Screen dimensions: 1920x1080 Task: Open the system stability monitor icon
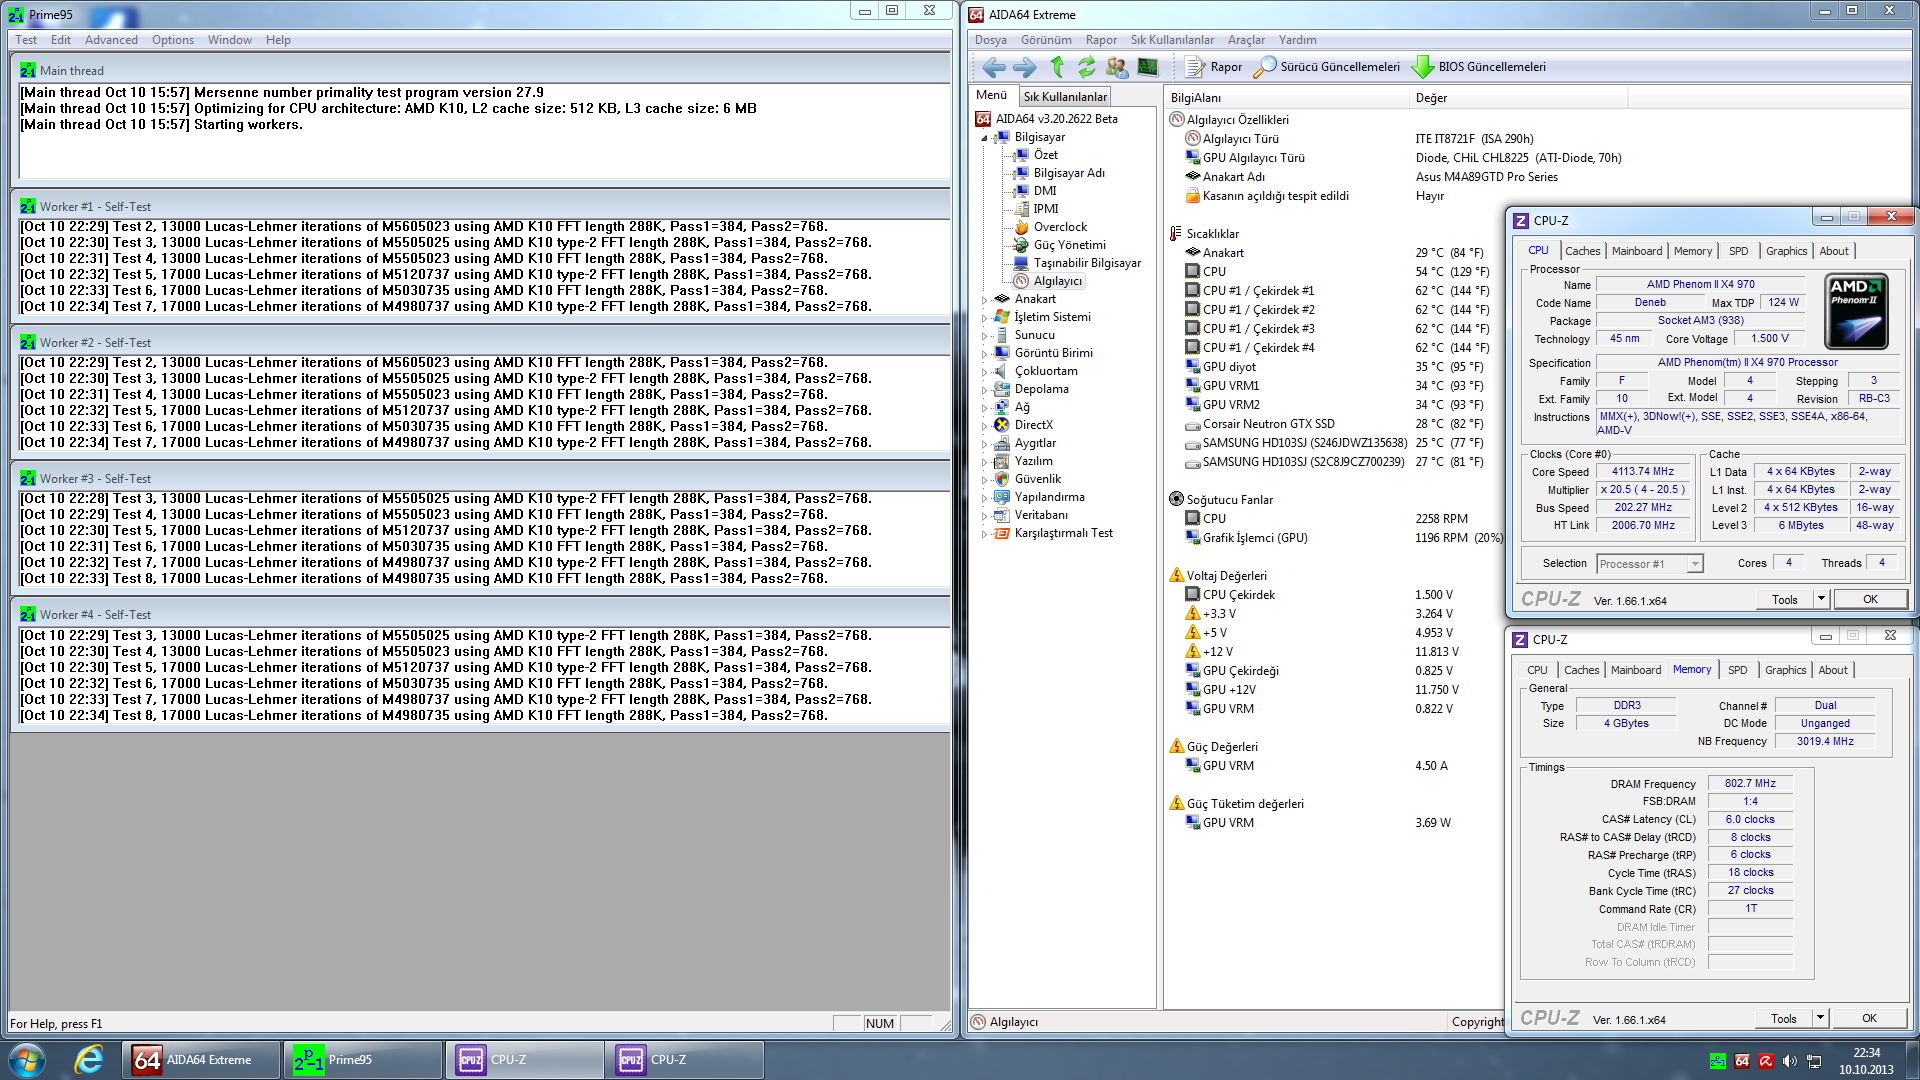tap(1148, 67)
